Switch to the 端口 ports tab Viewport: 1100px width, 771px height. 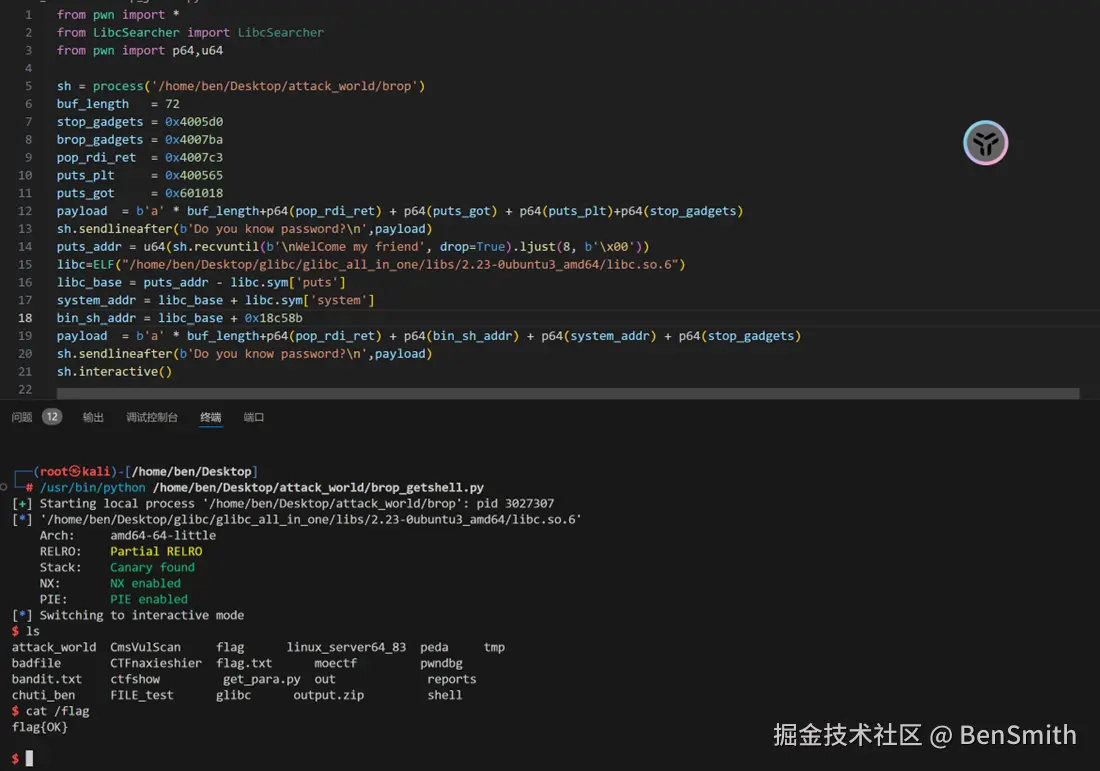coord(254,417)
